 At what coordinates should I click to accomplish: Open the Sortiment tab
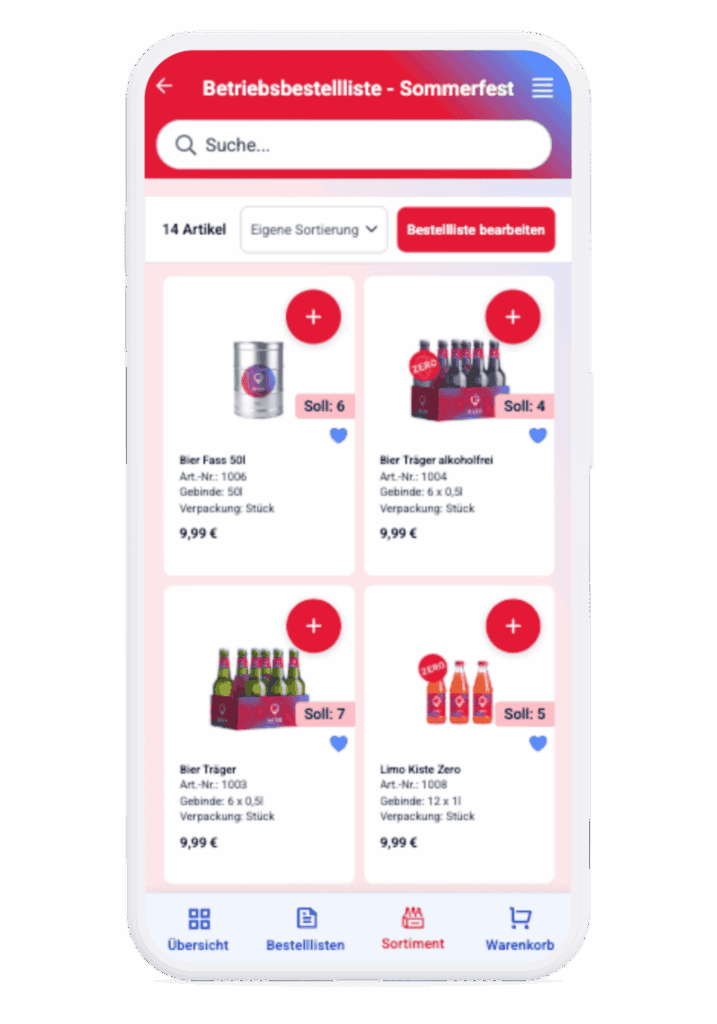[413, 929]
